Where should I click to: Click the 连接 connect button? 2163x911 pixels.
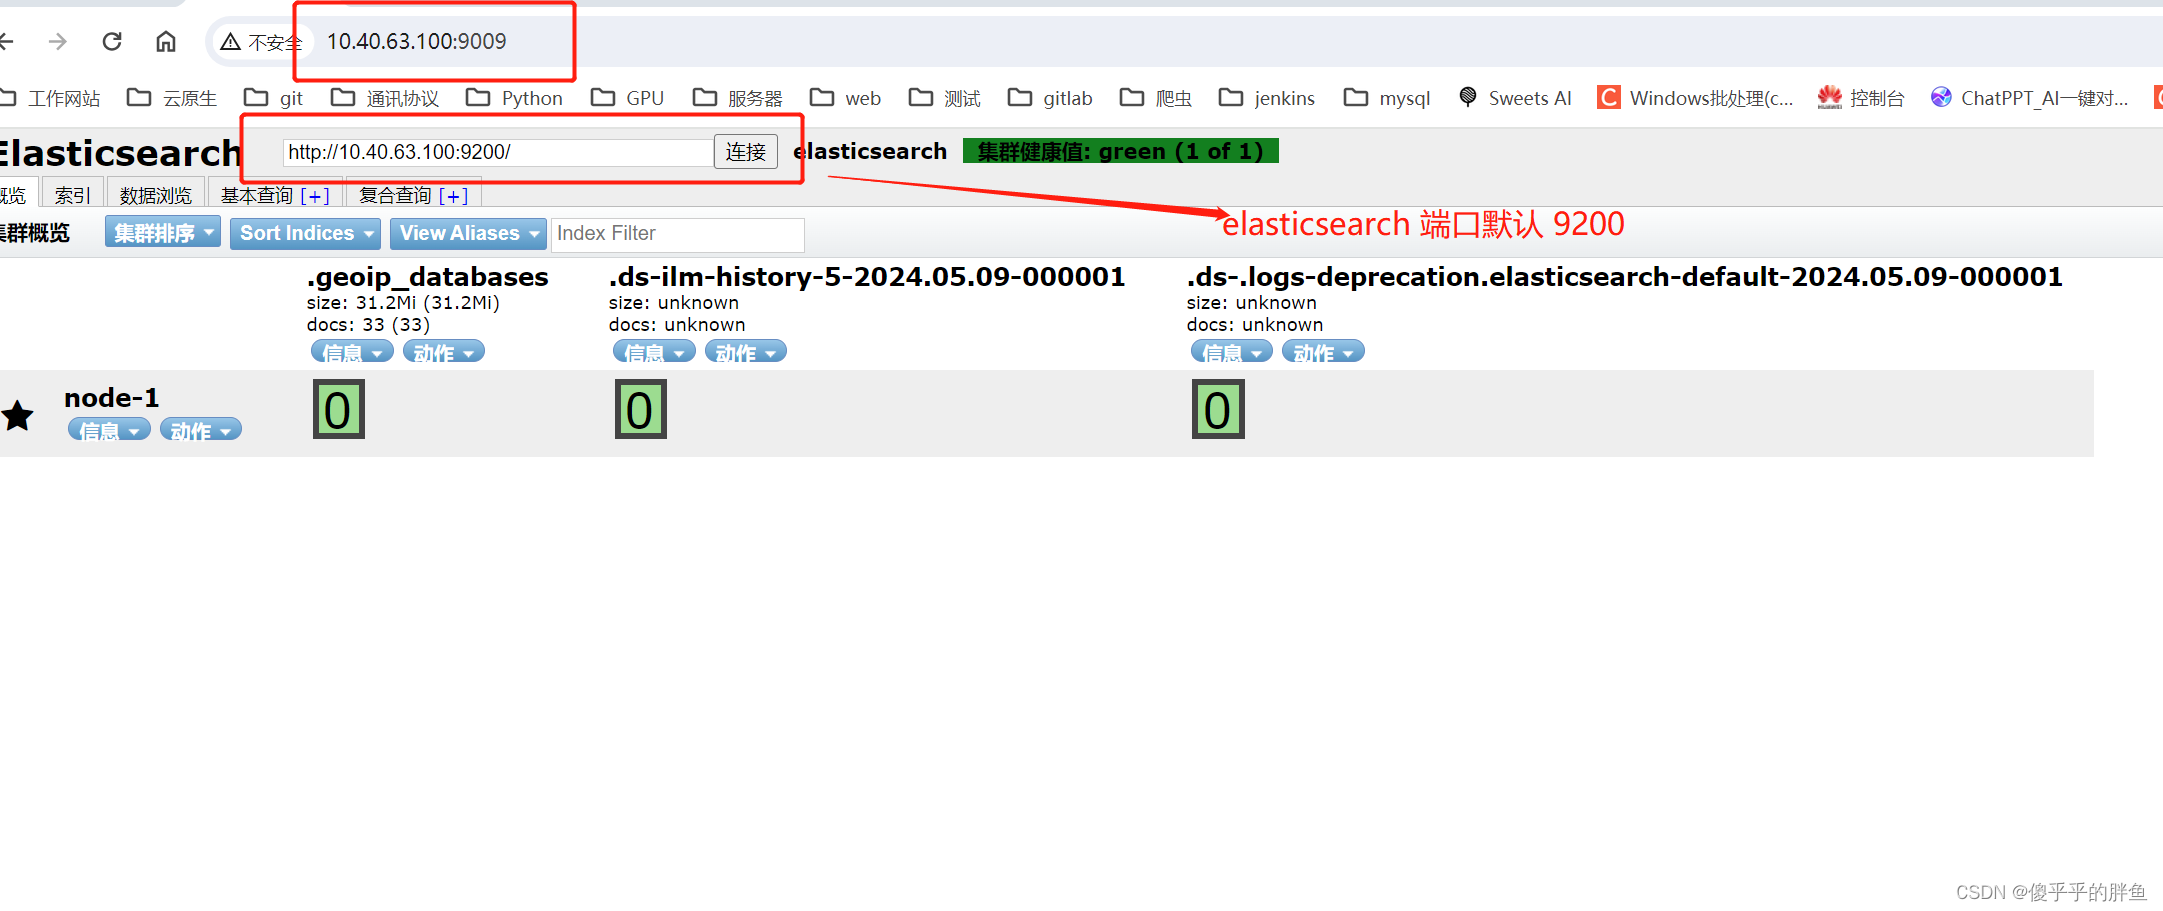coord(746,152)
